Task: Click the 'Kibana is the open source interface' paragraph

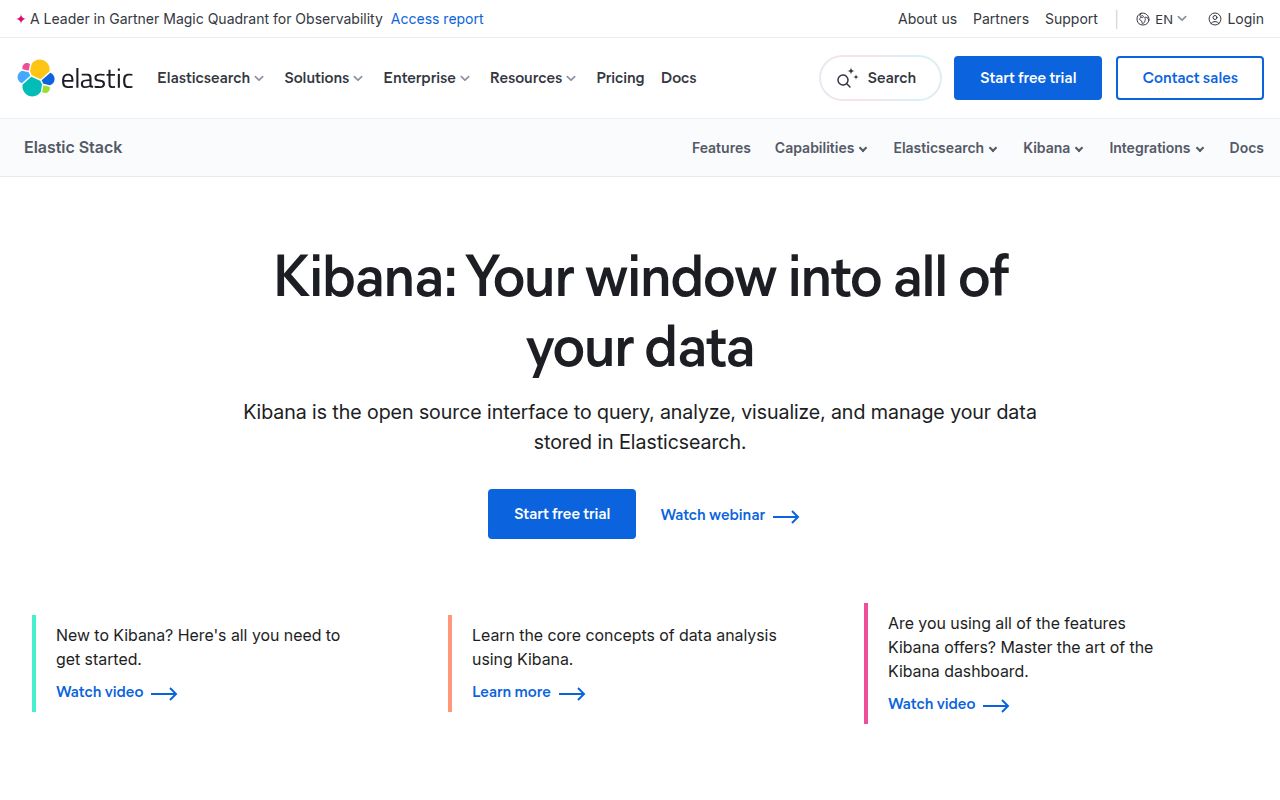Action: tap(640, 427)
